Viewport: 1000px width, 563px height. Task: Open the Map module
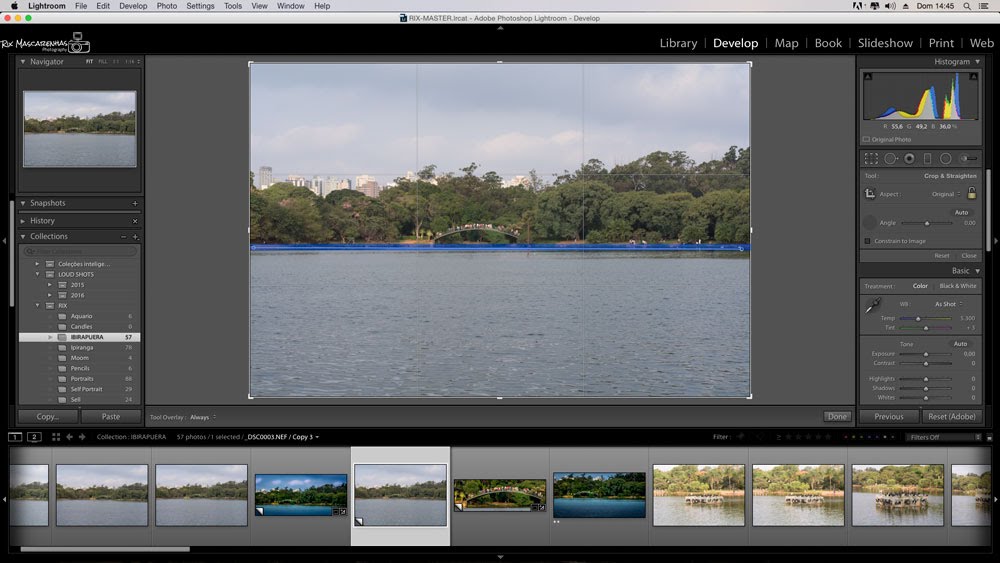[x=786, y=43]
